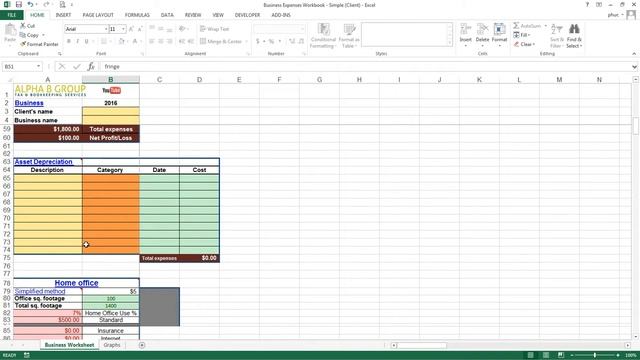This screenshot has height=360, width=640.
Task: Confirm entry with formula bar checkmark
Action: (77, 67)
